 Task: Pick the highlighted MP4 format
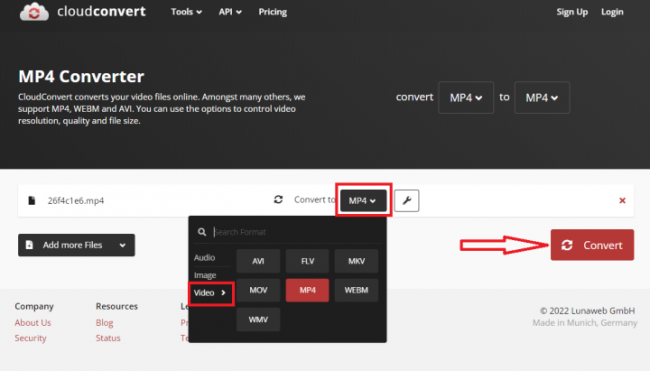point(307,290)
